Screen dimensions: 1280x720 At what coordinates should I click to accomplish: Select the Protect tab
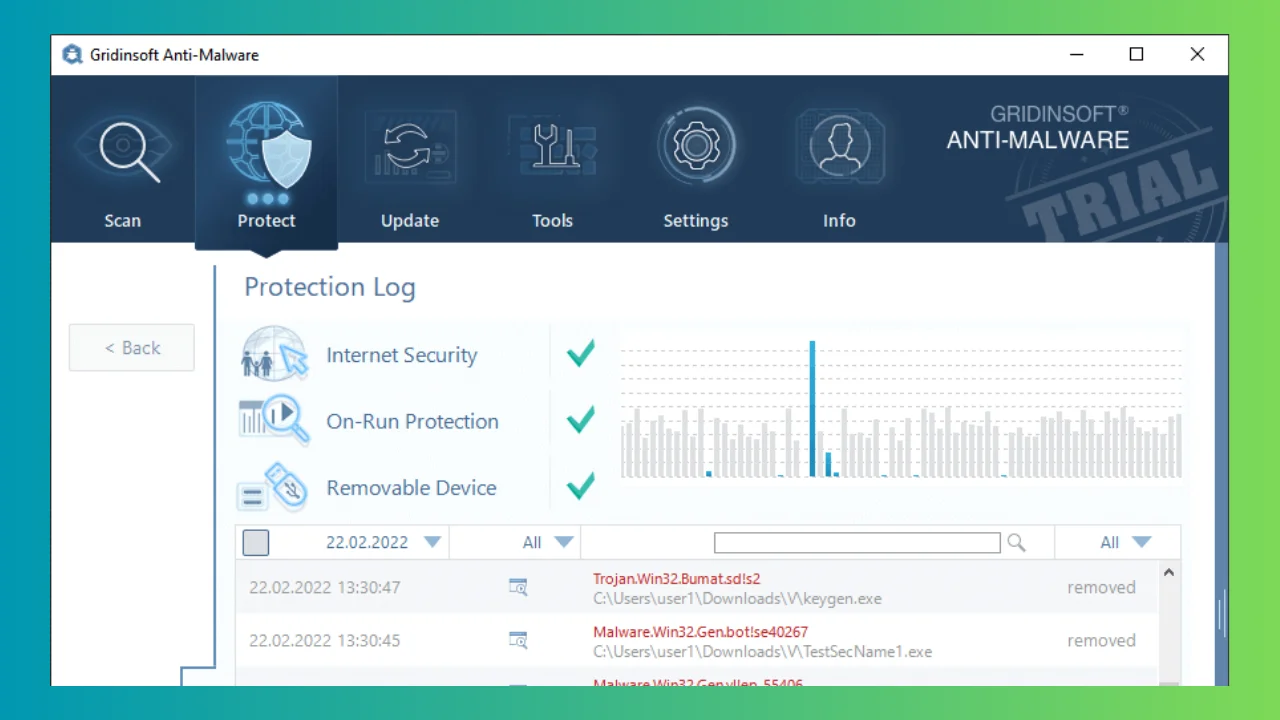(266, 165)
